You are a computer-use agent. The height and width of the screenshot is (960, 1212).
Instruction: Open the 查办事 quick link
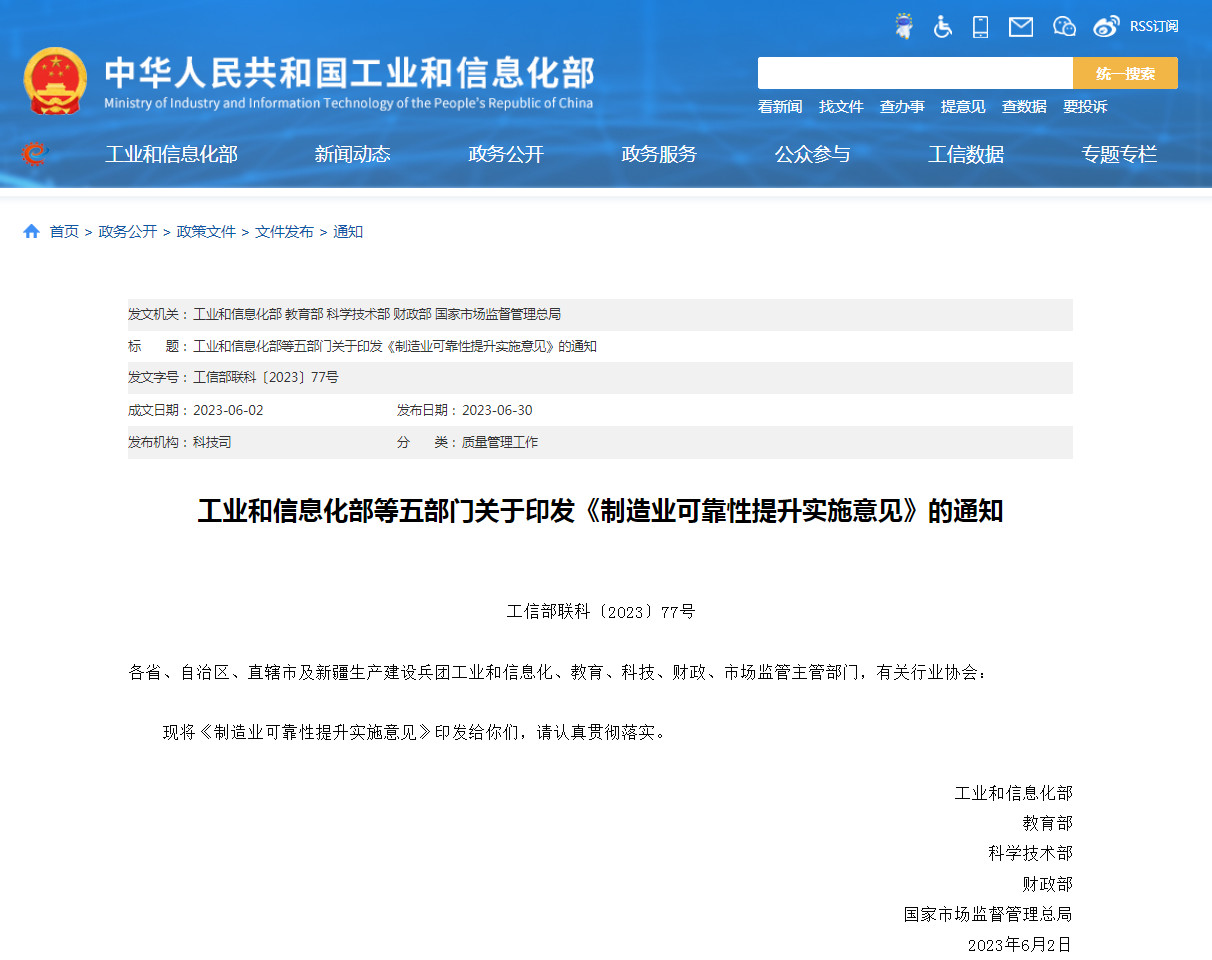(902, 107)
